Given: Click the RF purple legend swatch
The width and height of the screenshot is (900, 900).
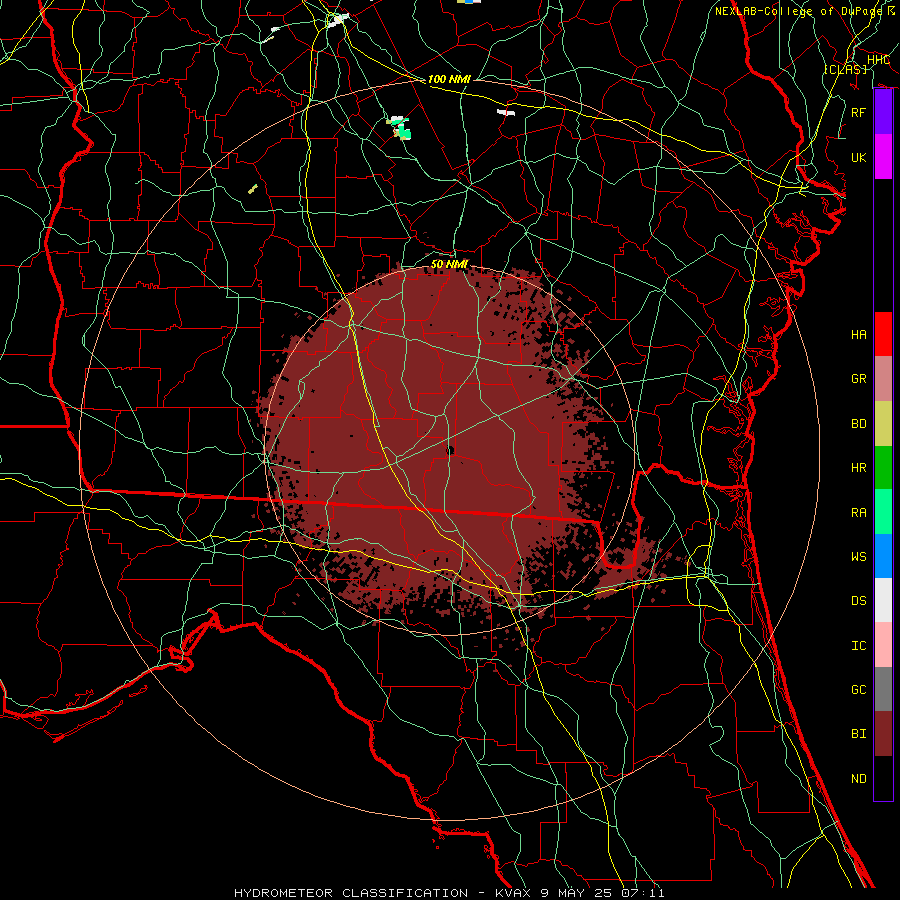Looking at the screenshot, I should point(883,112).
